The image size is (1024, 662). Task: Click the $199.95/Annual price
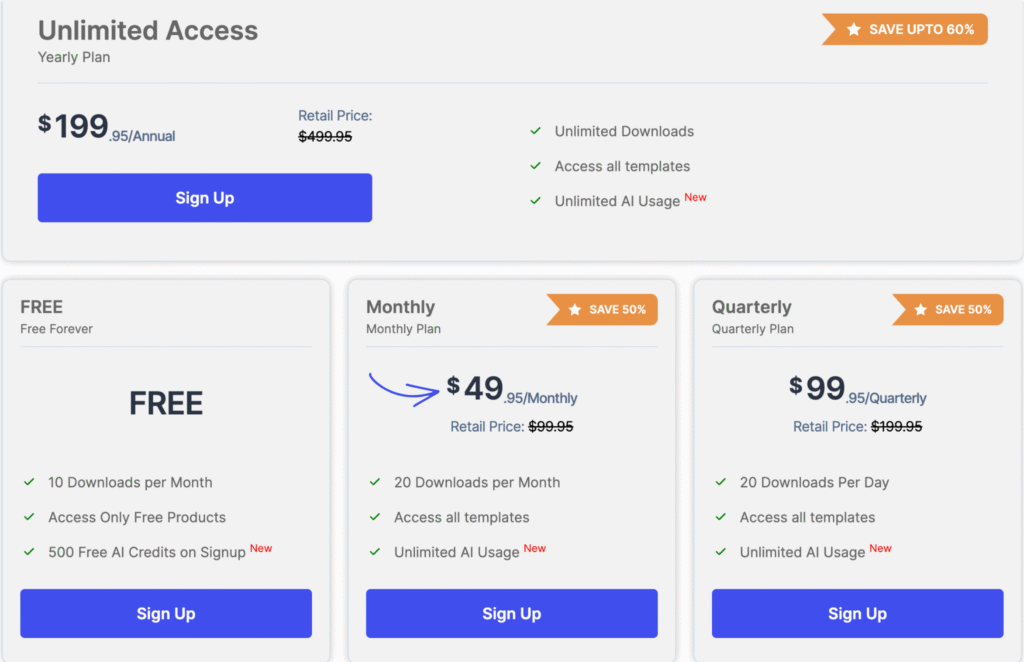tap(107, 128)
